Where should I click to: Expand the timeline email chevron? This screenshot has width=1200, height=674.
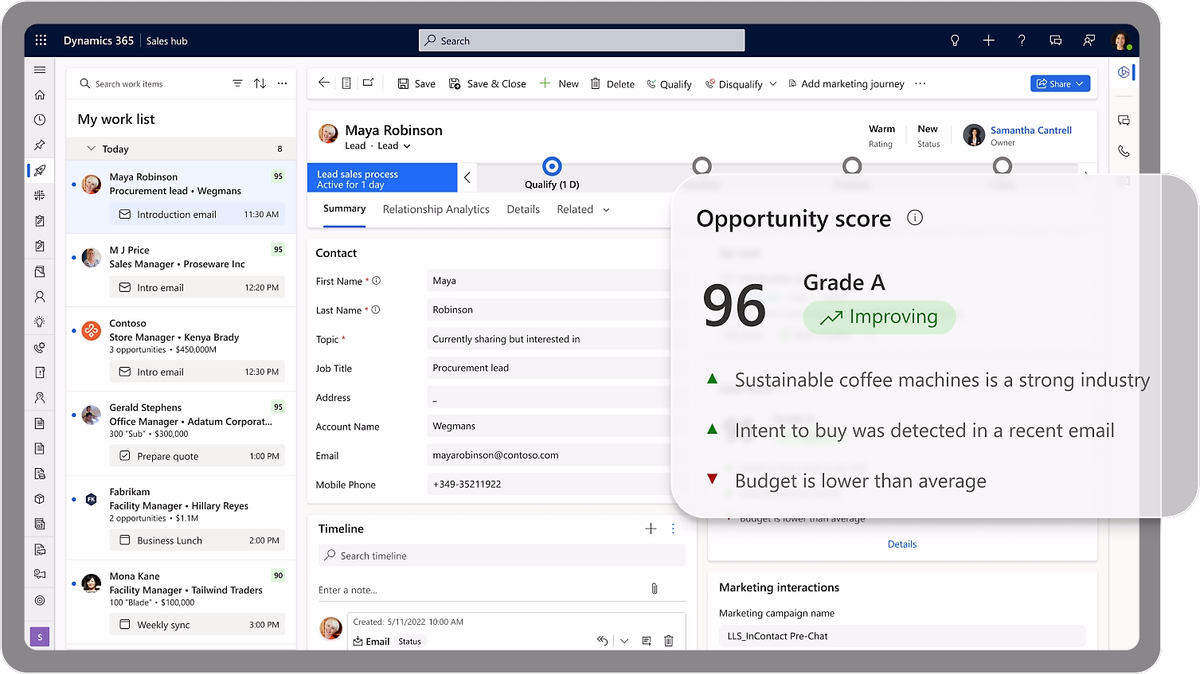[625, 641]
